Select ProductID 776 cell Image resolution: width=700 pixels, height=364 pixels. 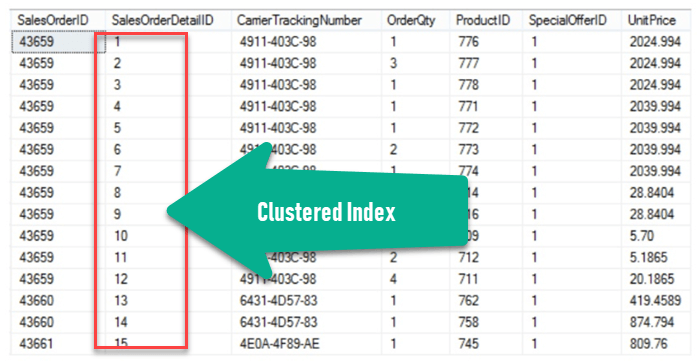[x=486, y=42]
